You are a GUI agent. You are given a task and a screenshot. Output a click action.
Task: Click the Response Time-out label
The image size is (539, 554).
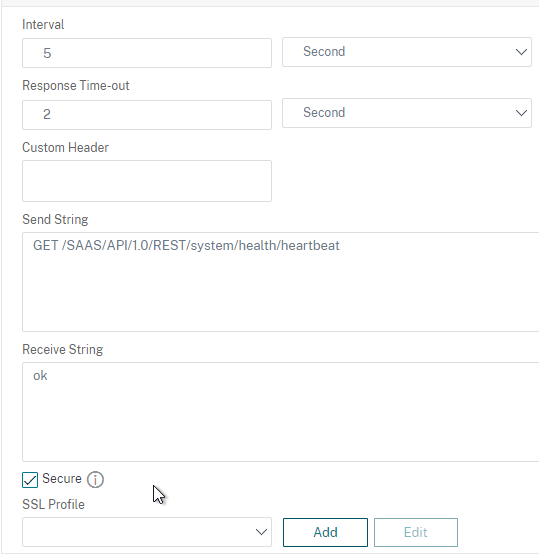pyautogui.click(x=76, y=86)
